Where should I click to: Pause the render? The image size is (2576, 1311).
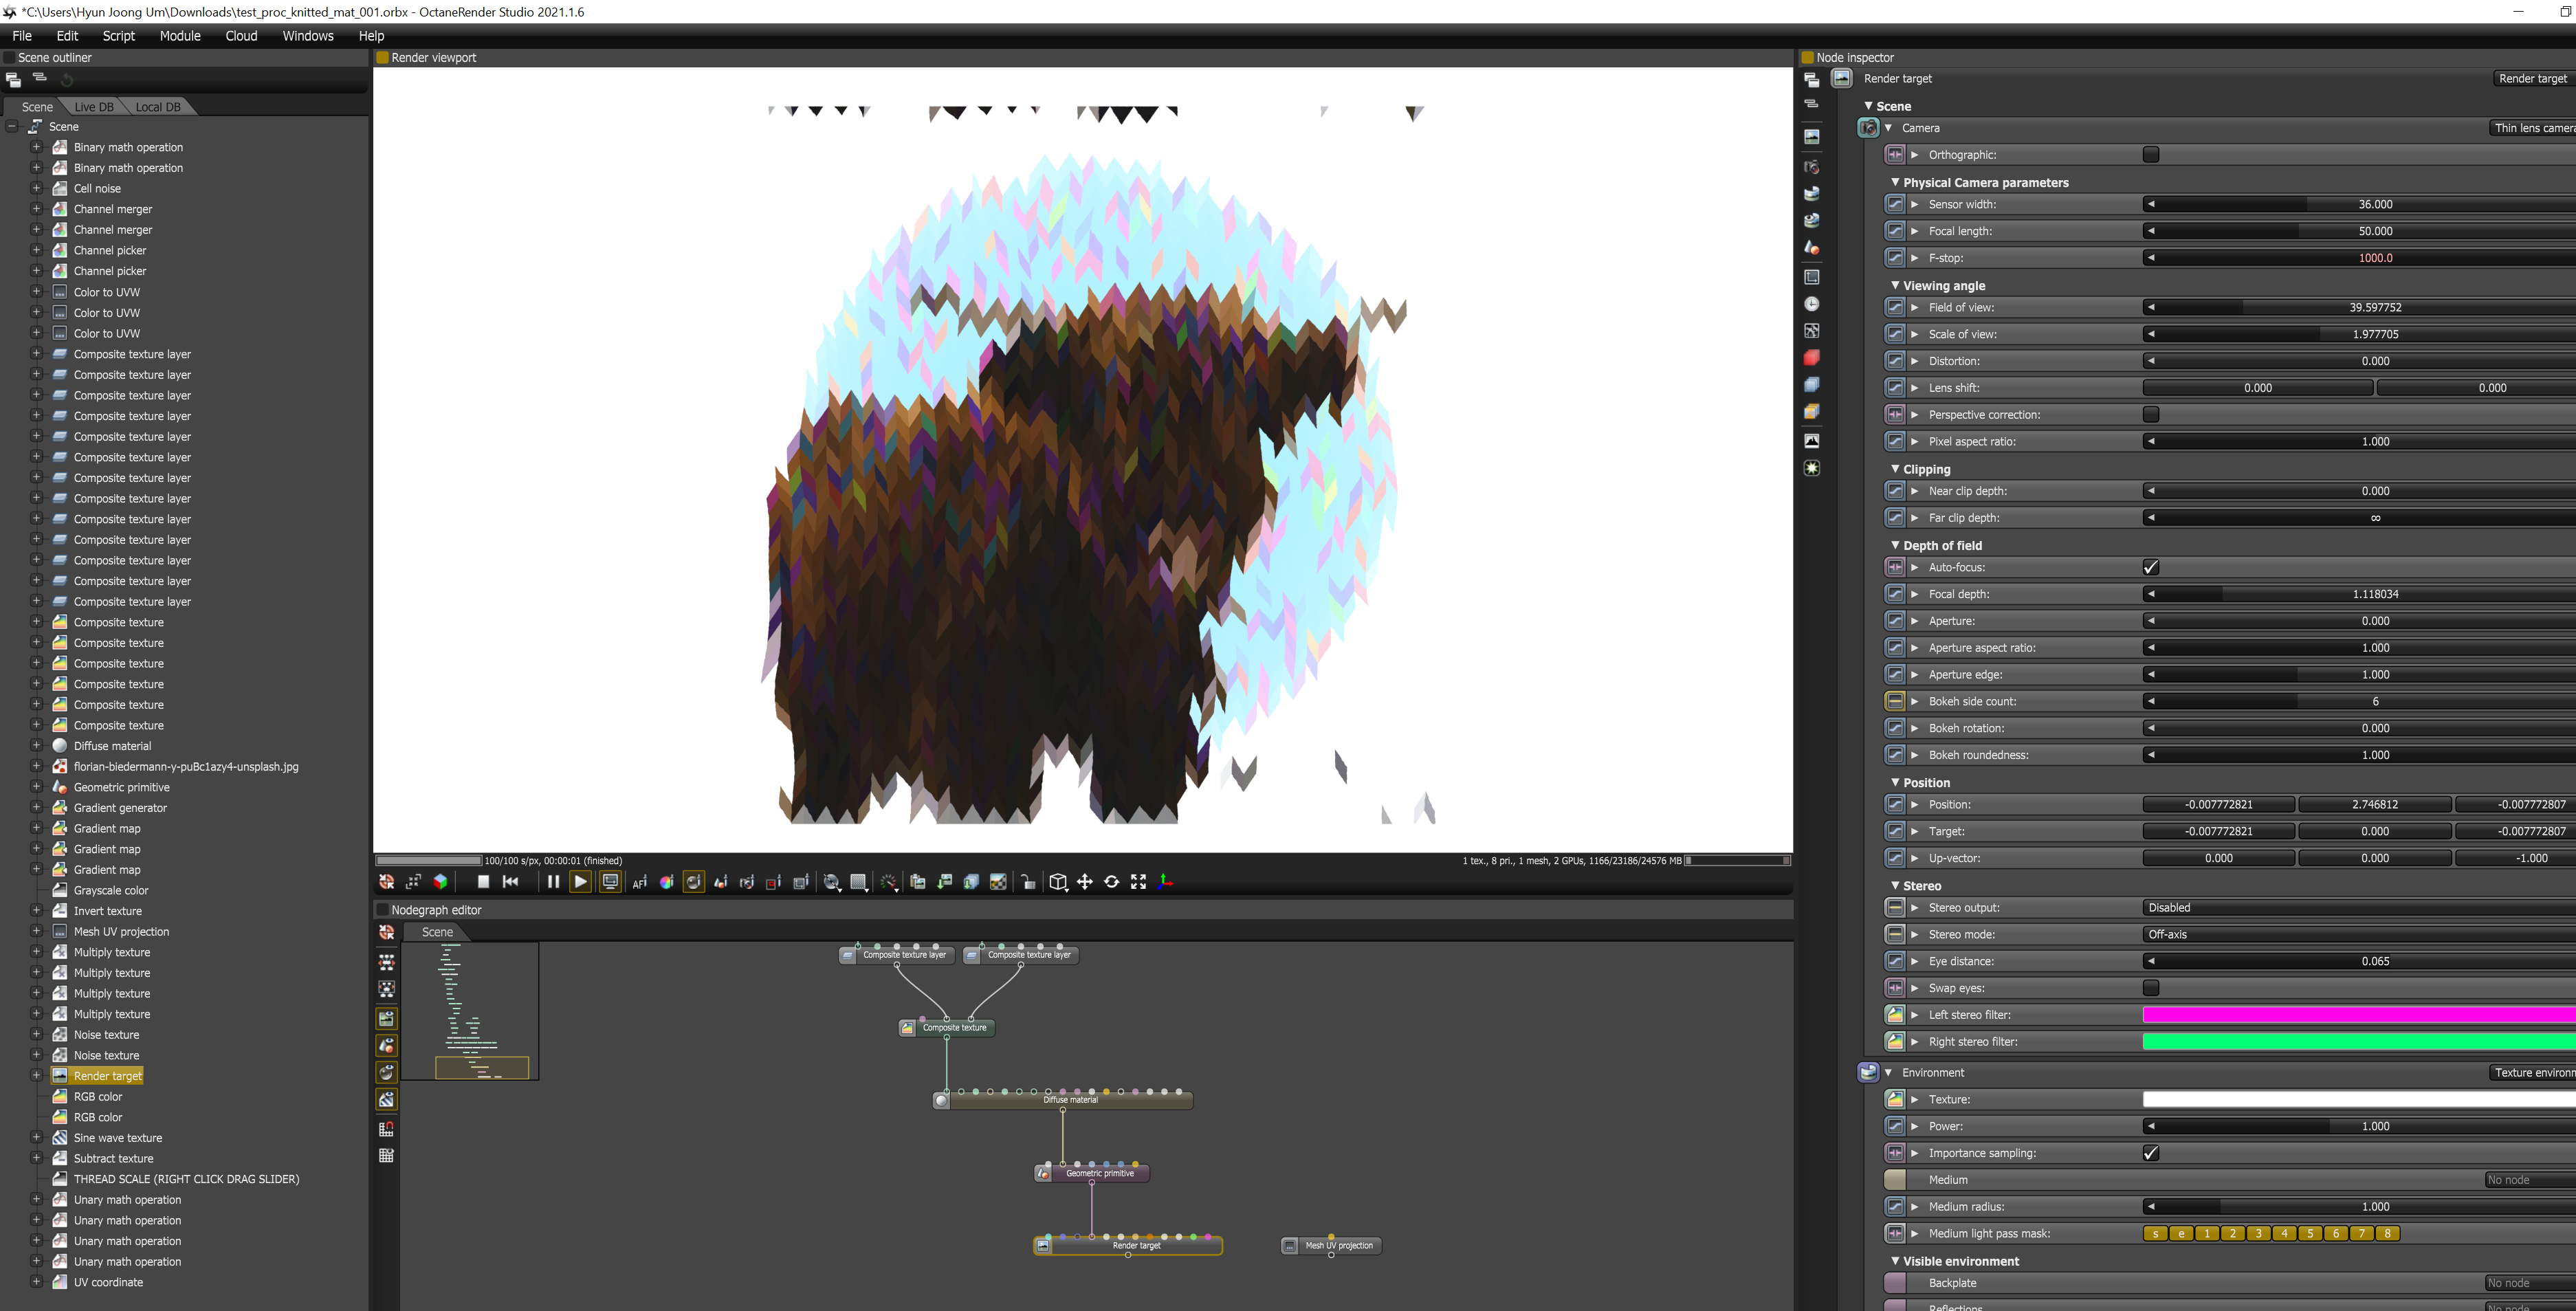pos(552,881)
